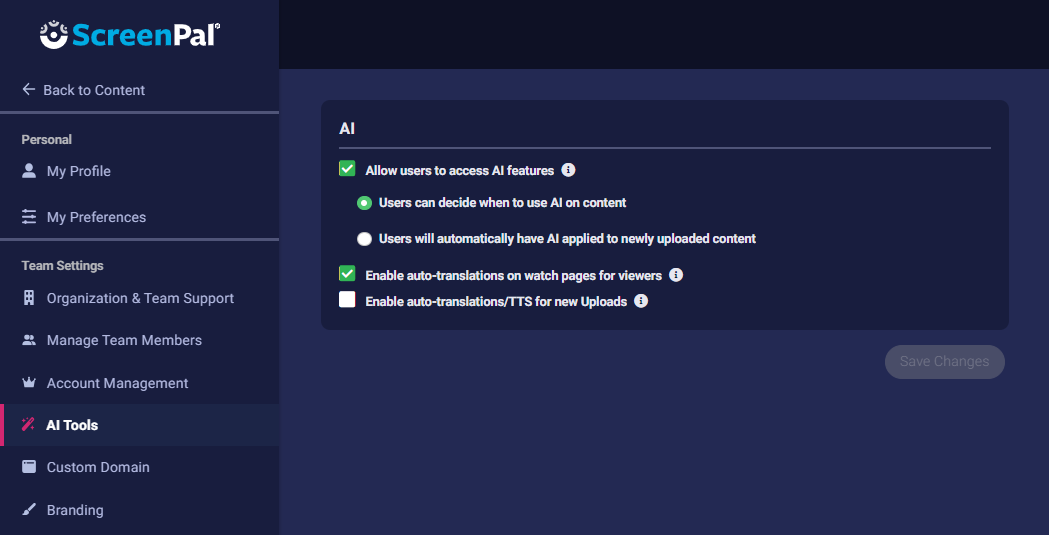Select Users can decide when to use AI
The height and width of the screenshot is (535, 1049).
pyautogui.click(x=364, y=203)
